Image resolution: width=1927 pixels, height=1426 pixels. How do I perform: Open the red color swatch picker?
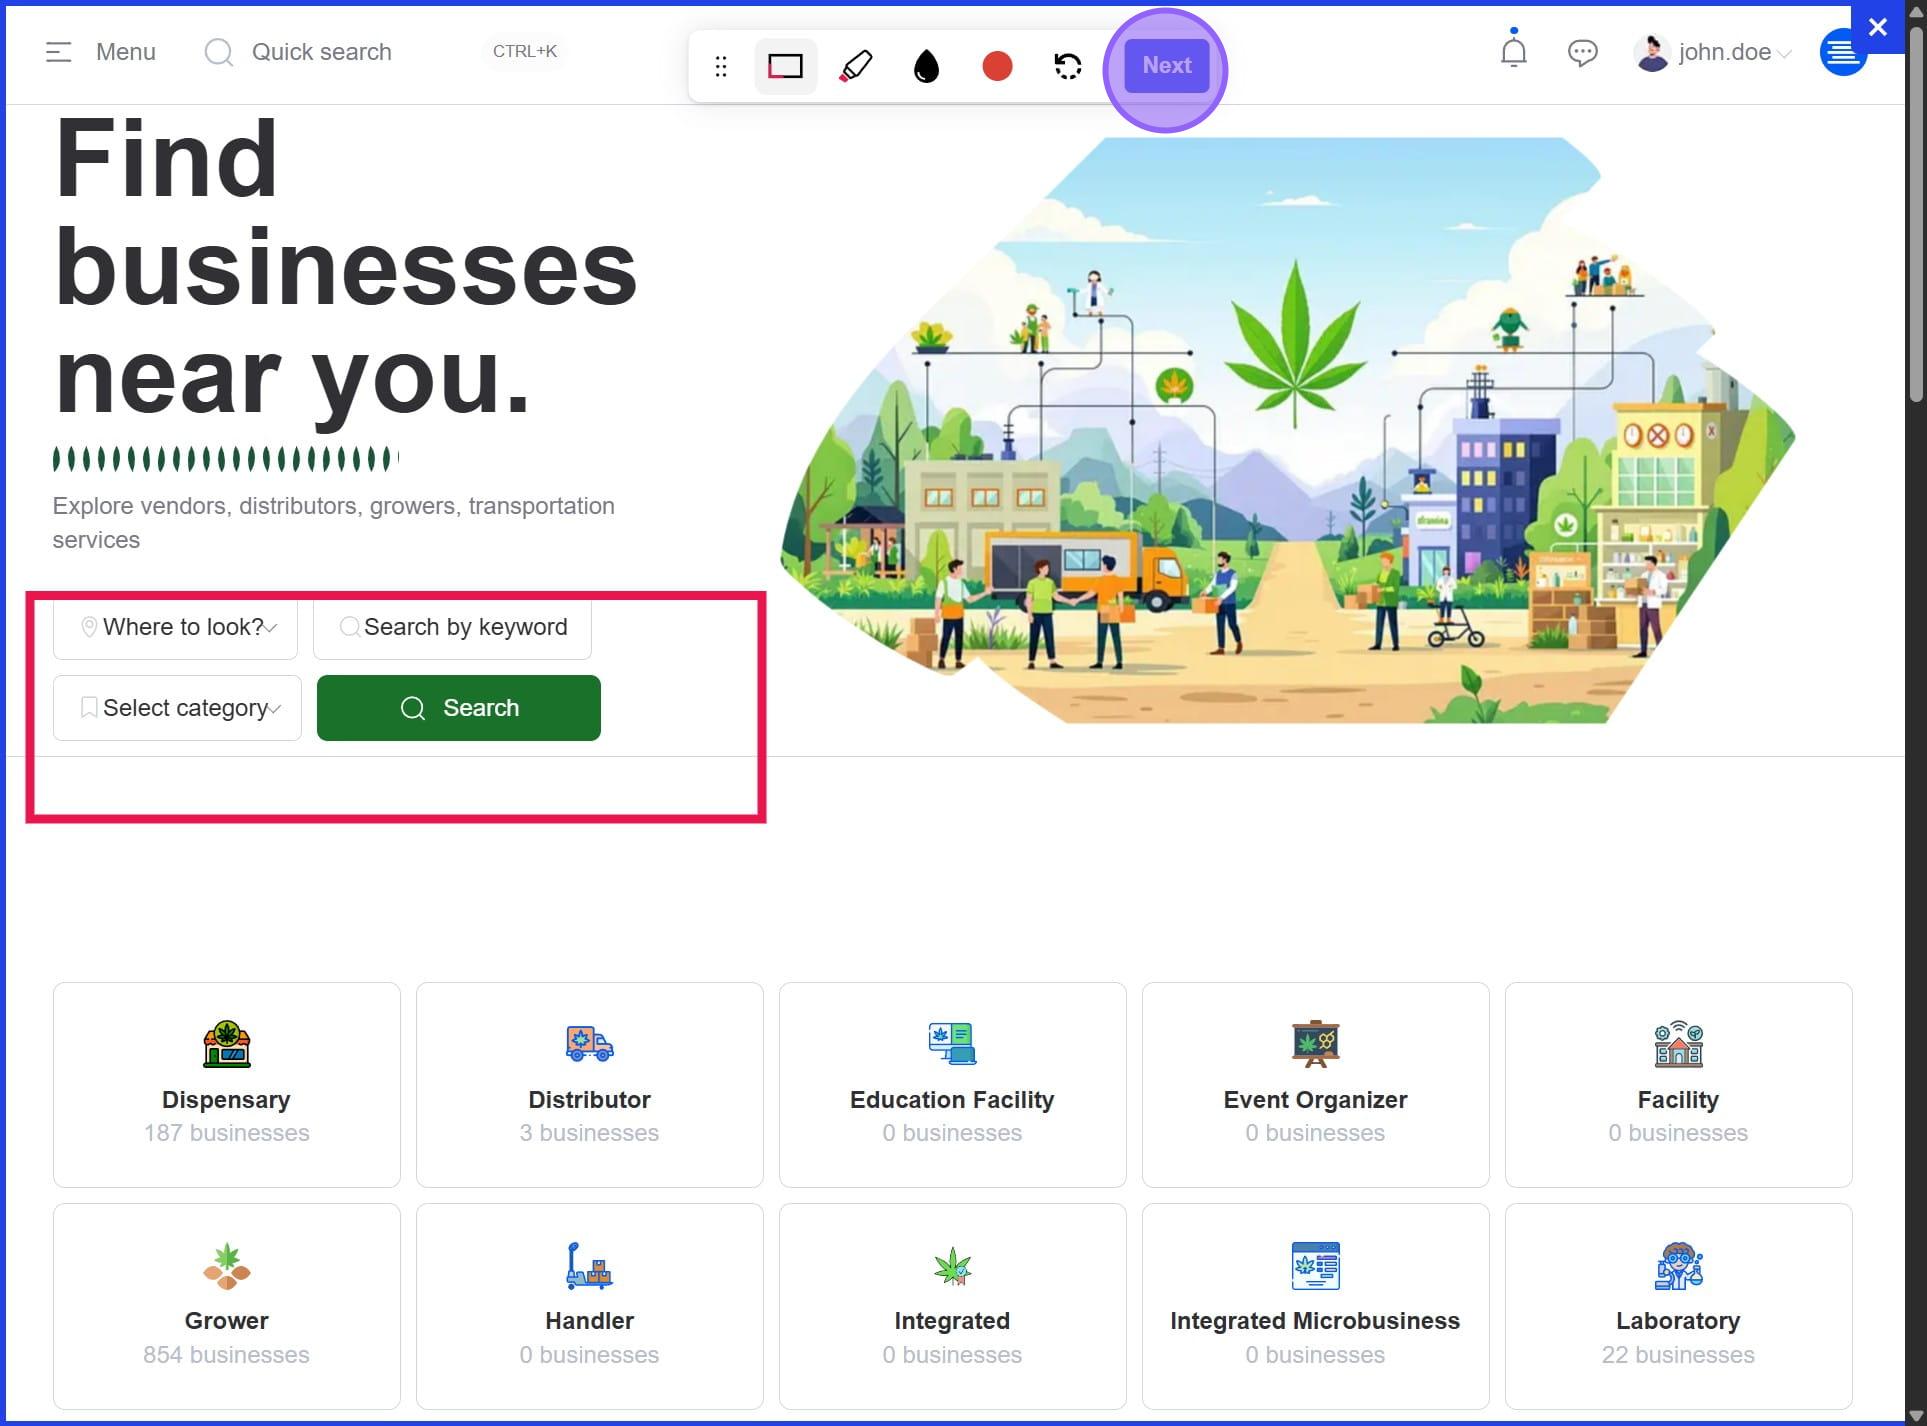pyautogui.click(x=997, y=66)
